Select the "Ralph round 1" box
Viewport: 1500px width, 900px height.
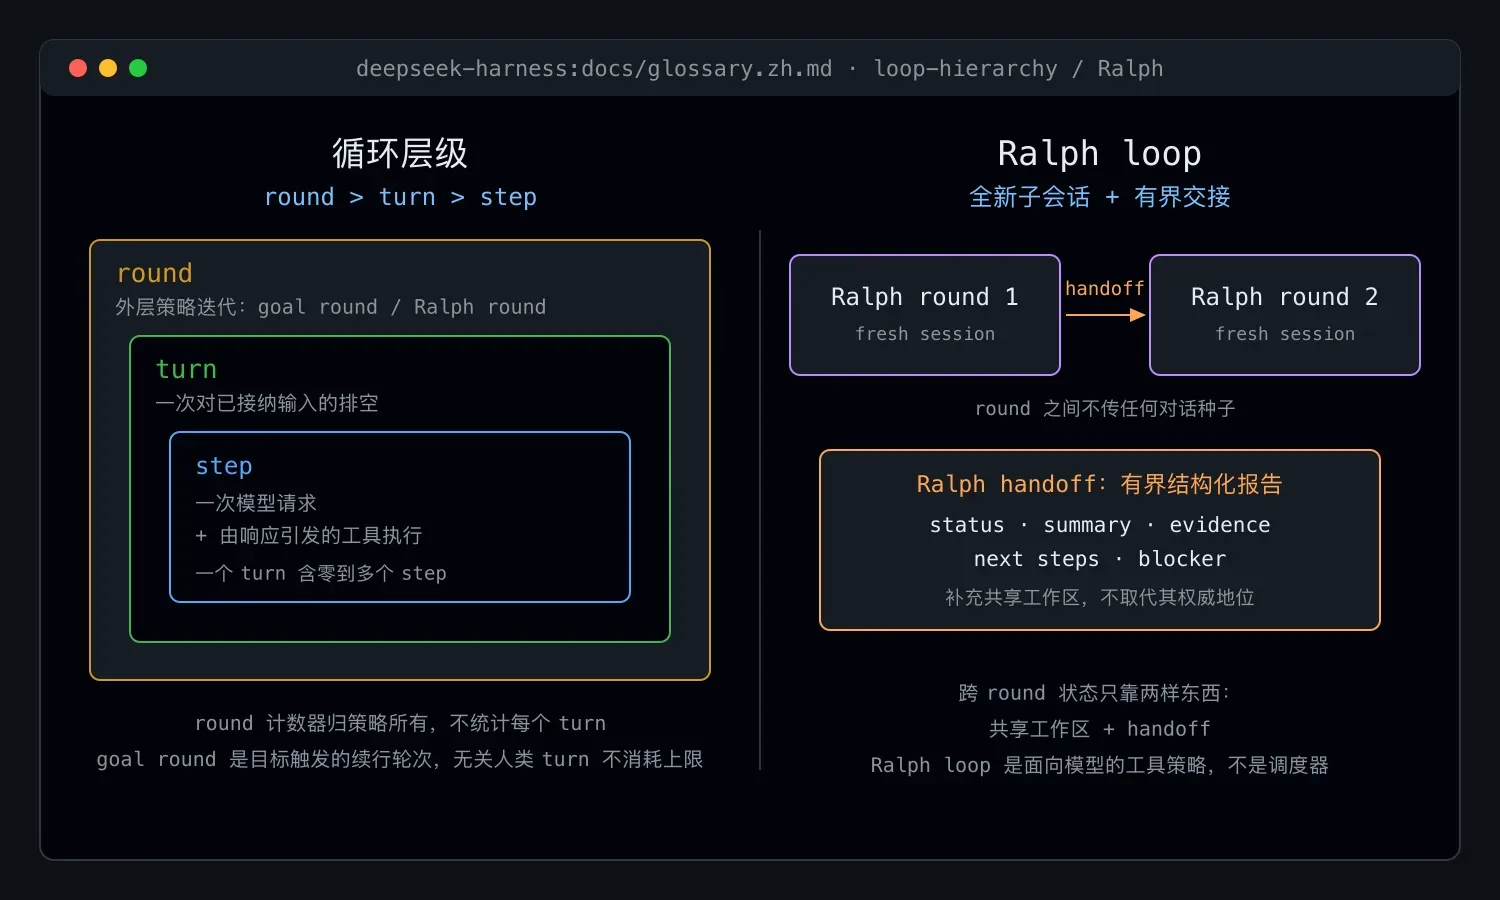click(925, 315)
